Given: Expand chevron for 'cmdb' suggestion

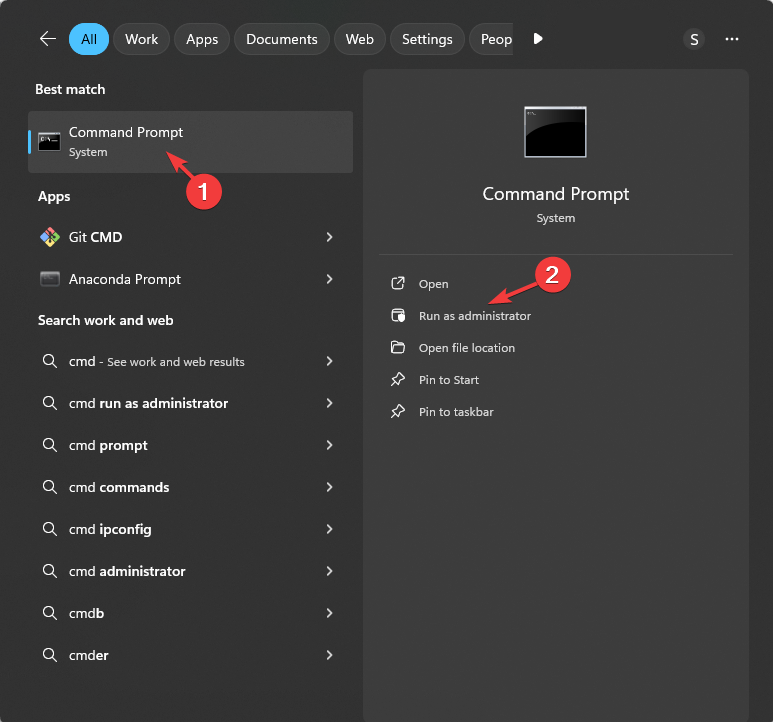Looking at the screenshot, I should pos(329,613).
